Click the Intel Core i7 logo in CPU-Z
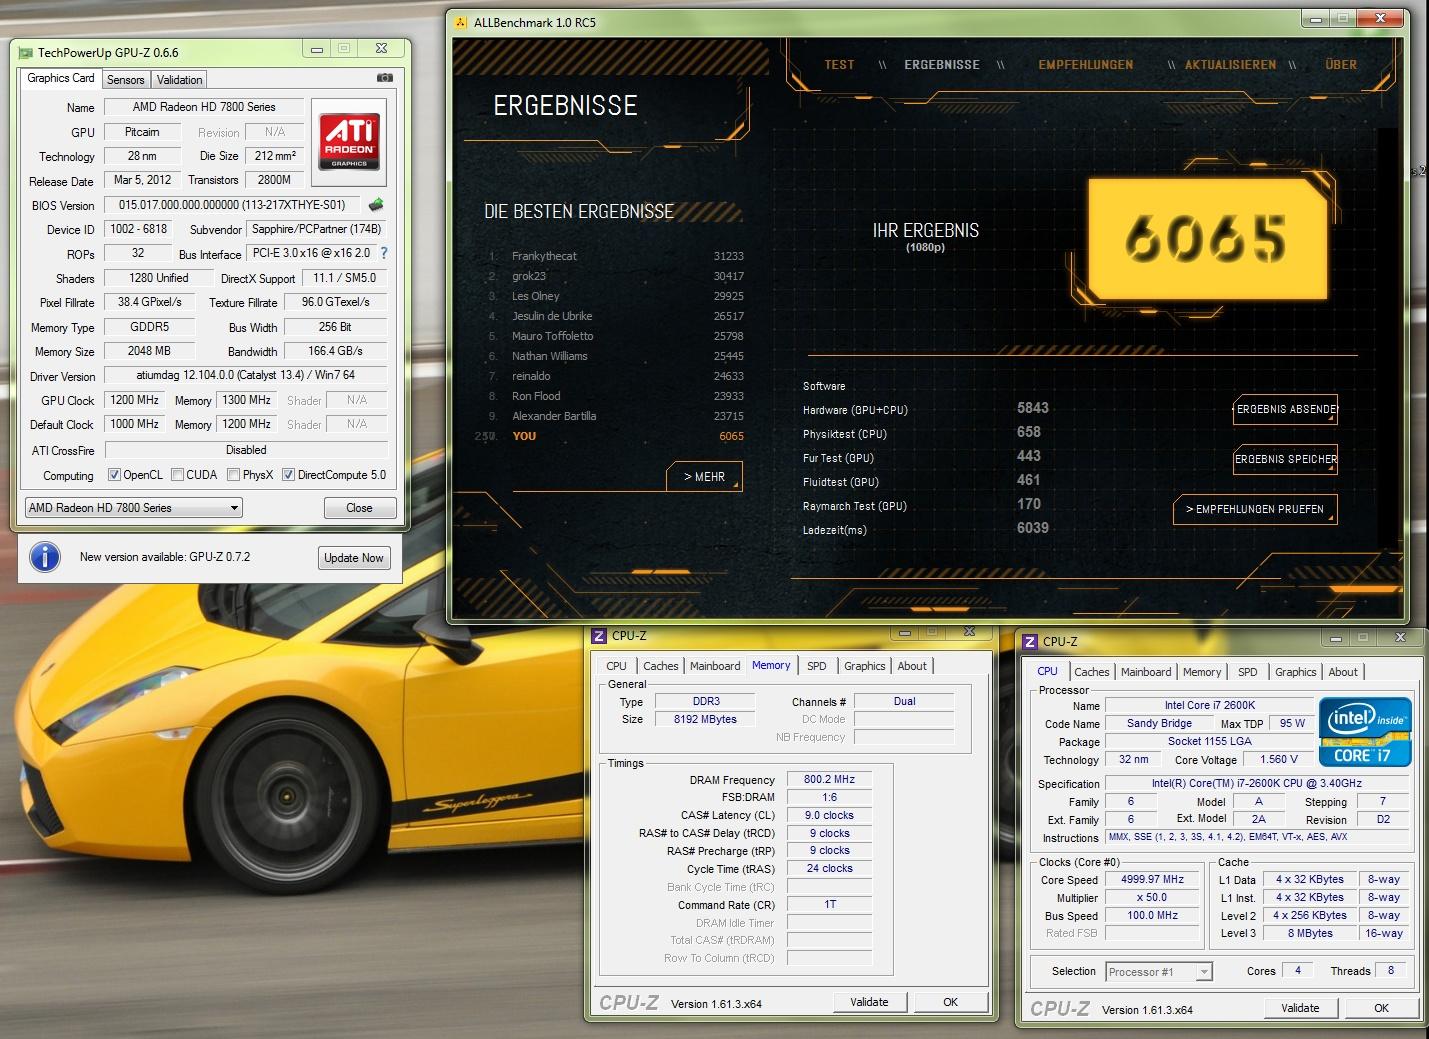This screenshot has width=1429, height=1039. 1365,732
